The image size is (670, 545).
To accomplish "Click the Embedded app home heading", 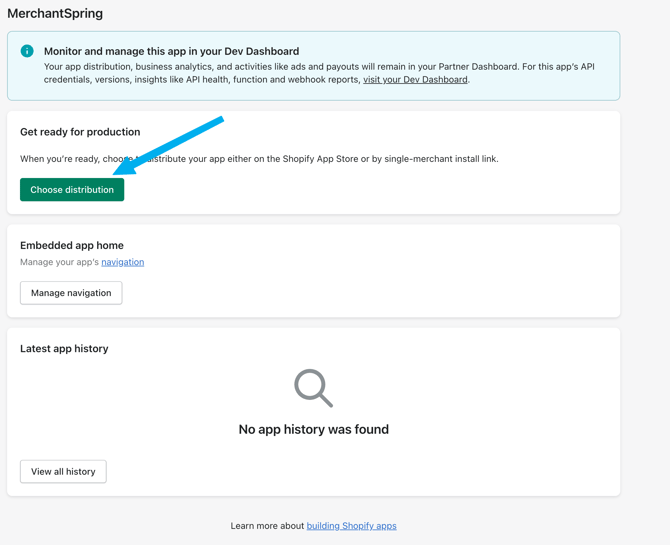I will 72,245.
